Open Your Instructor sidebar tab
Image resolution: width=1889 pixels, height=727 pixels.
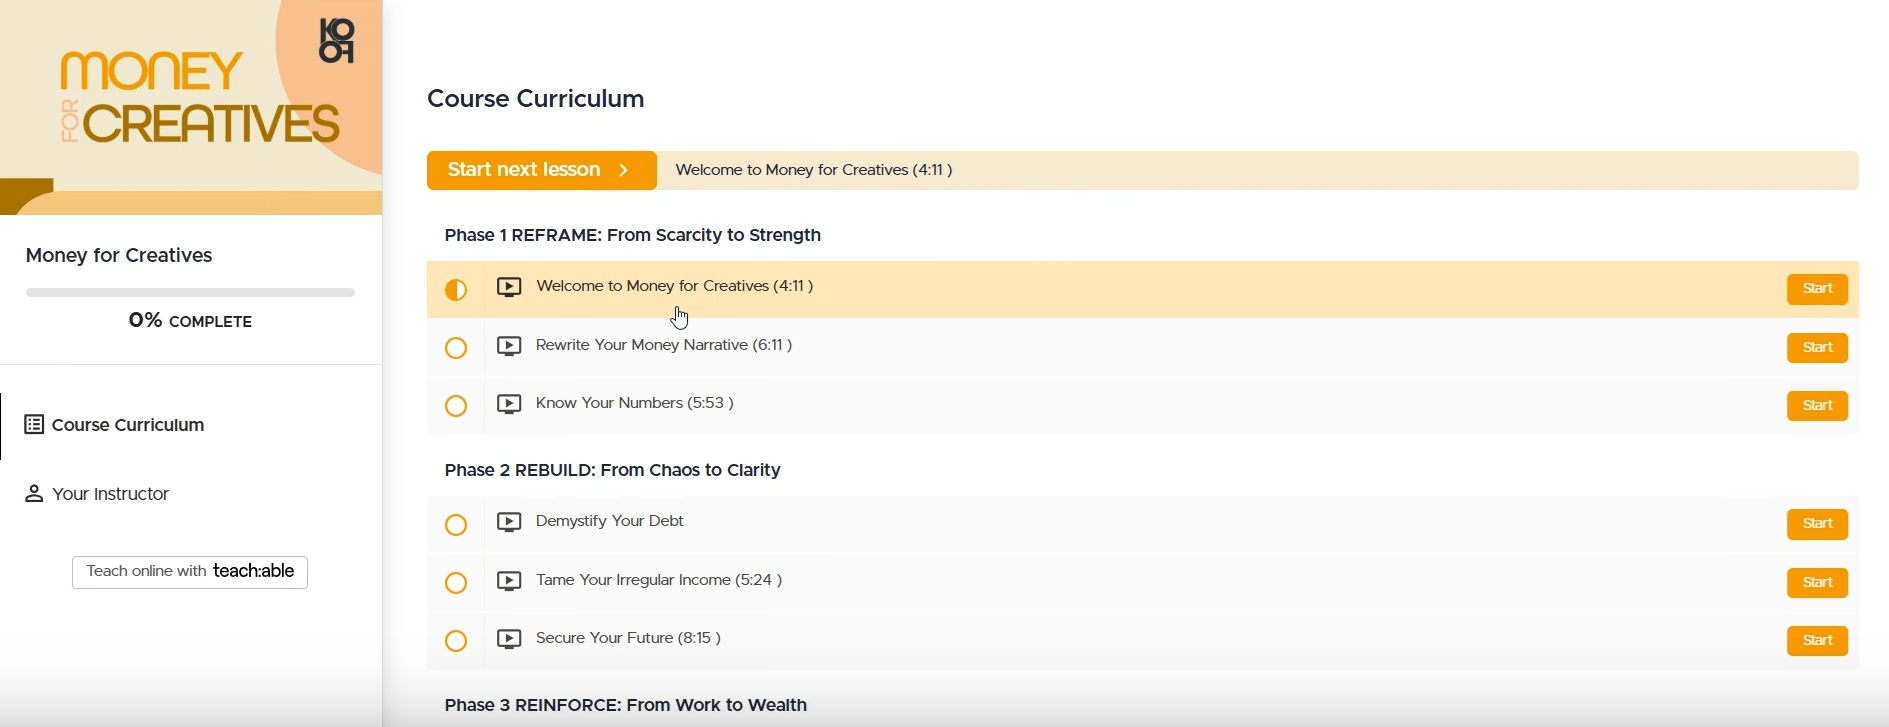coord(110,494)
